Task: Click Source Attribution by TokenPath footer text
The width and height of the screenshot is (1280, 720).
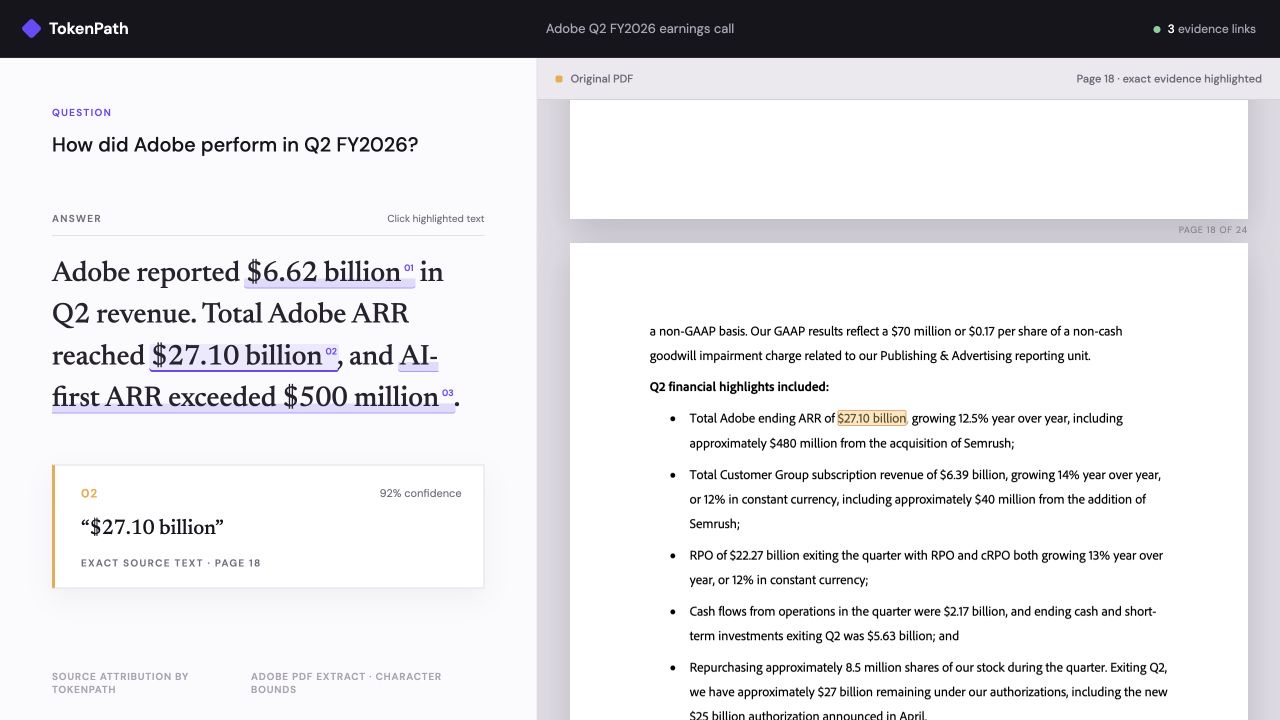Action: pos(120,683)
